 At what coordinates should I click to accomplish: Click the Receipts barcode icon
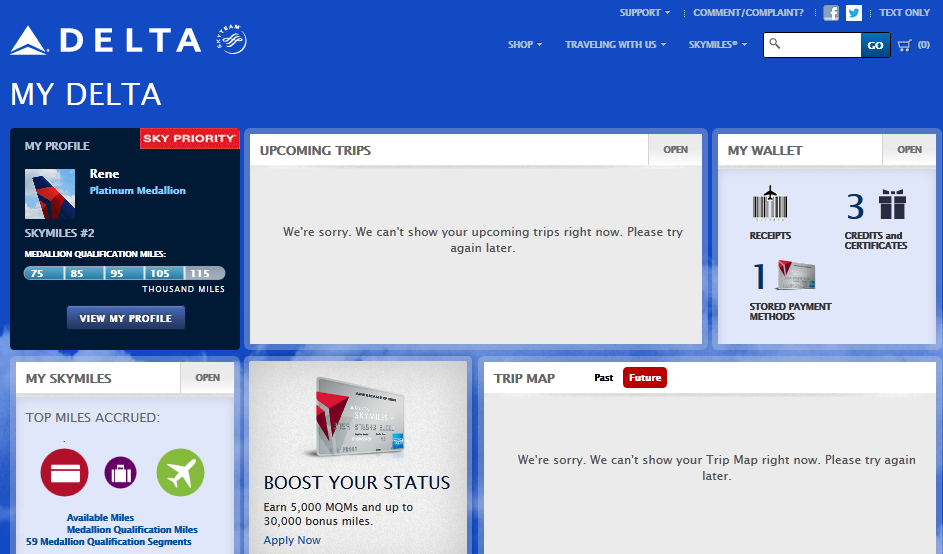tap(769, 205)
